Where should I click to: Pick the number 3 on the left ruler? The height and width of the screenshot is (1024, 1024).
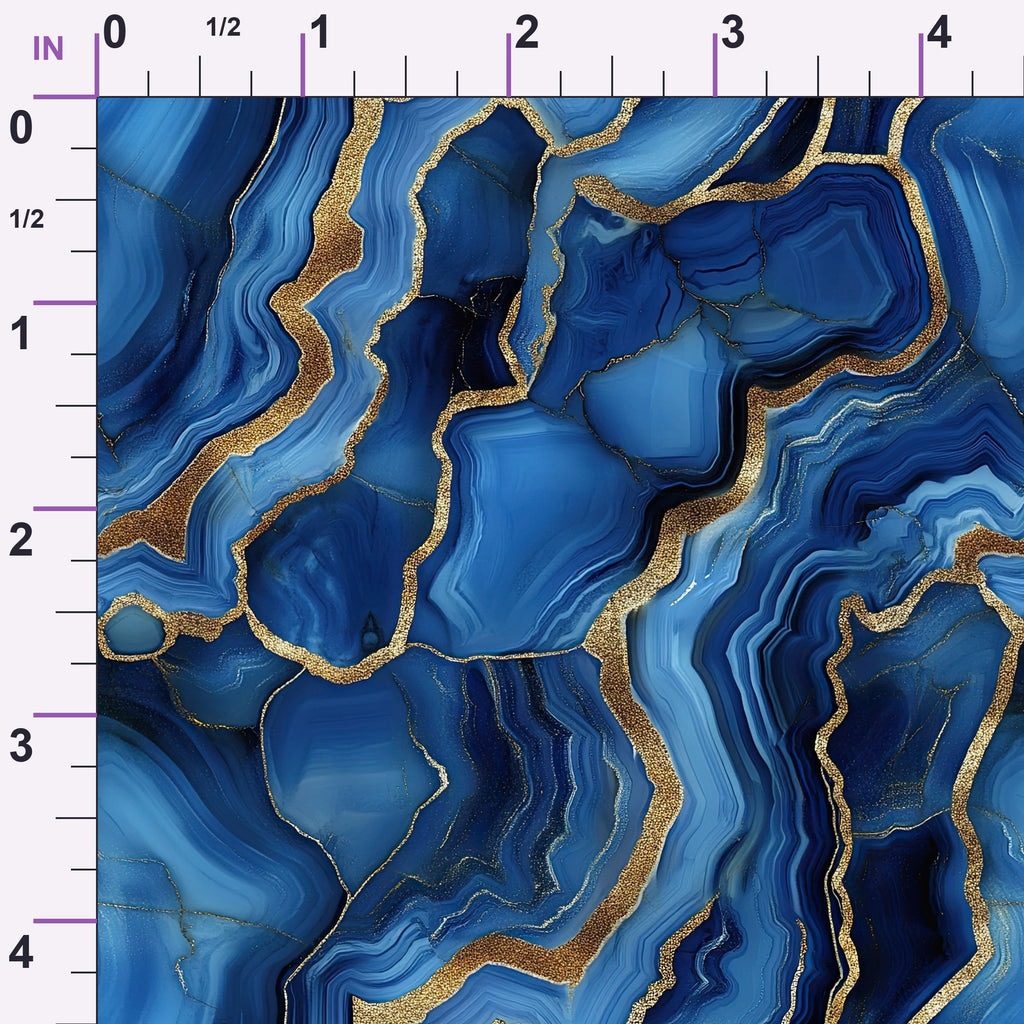21,746
